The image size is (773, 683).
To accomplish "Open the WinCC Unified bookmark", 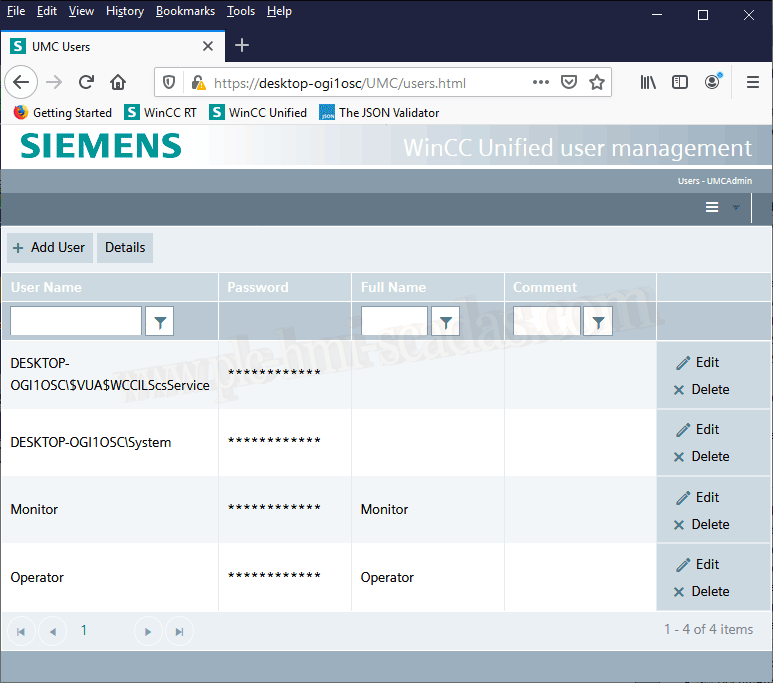I will point(259,113).
